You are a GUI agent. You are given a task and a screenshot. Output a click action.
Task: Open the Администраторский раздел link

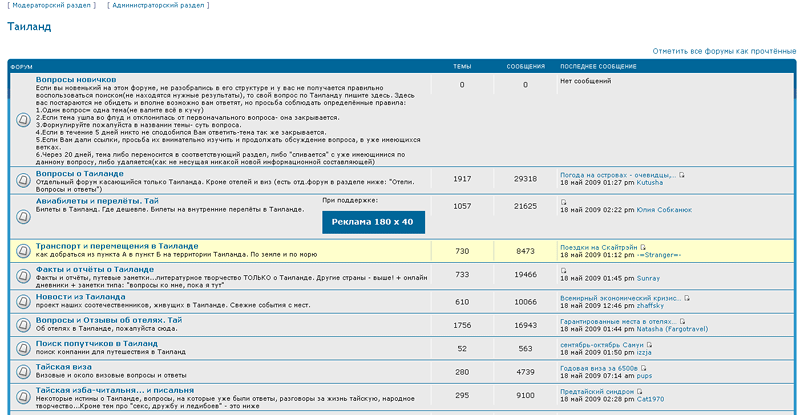[158, 5]
